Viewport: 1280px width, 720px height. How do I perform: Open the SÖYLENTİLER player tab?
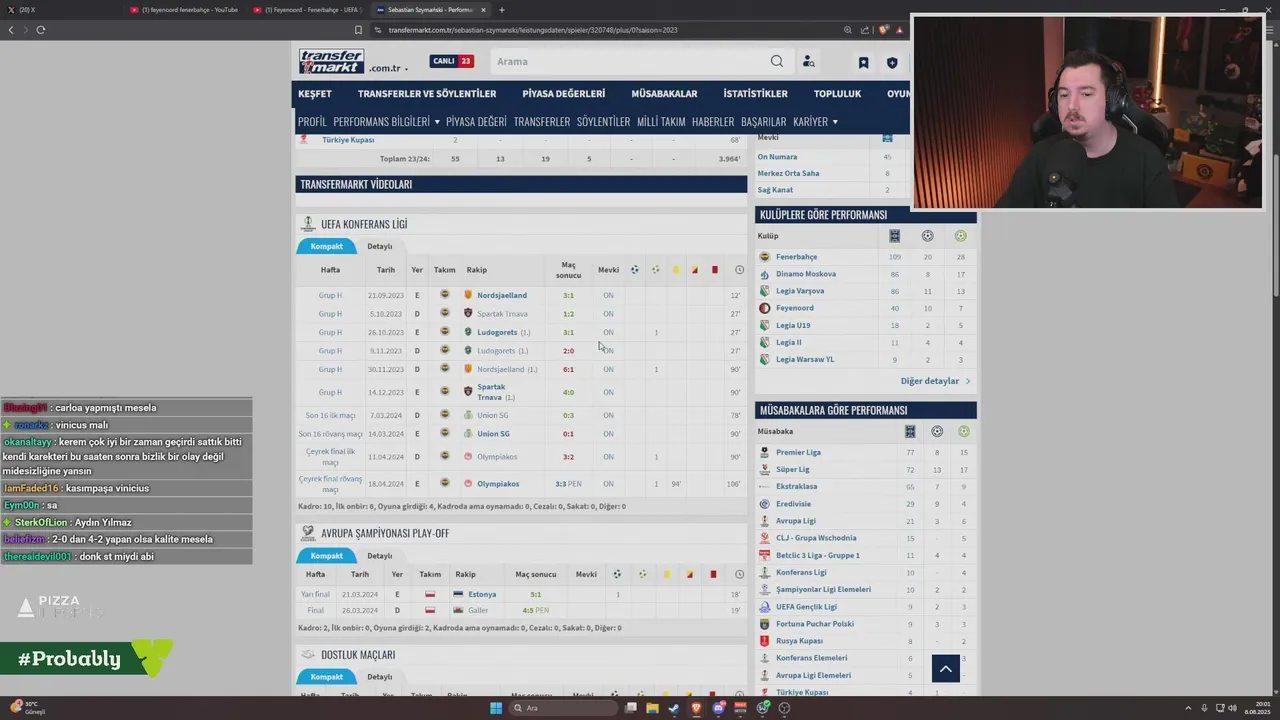[x=603, y=121]
